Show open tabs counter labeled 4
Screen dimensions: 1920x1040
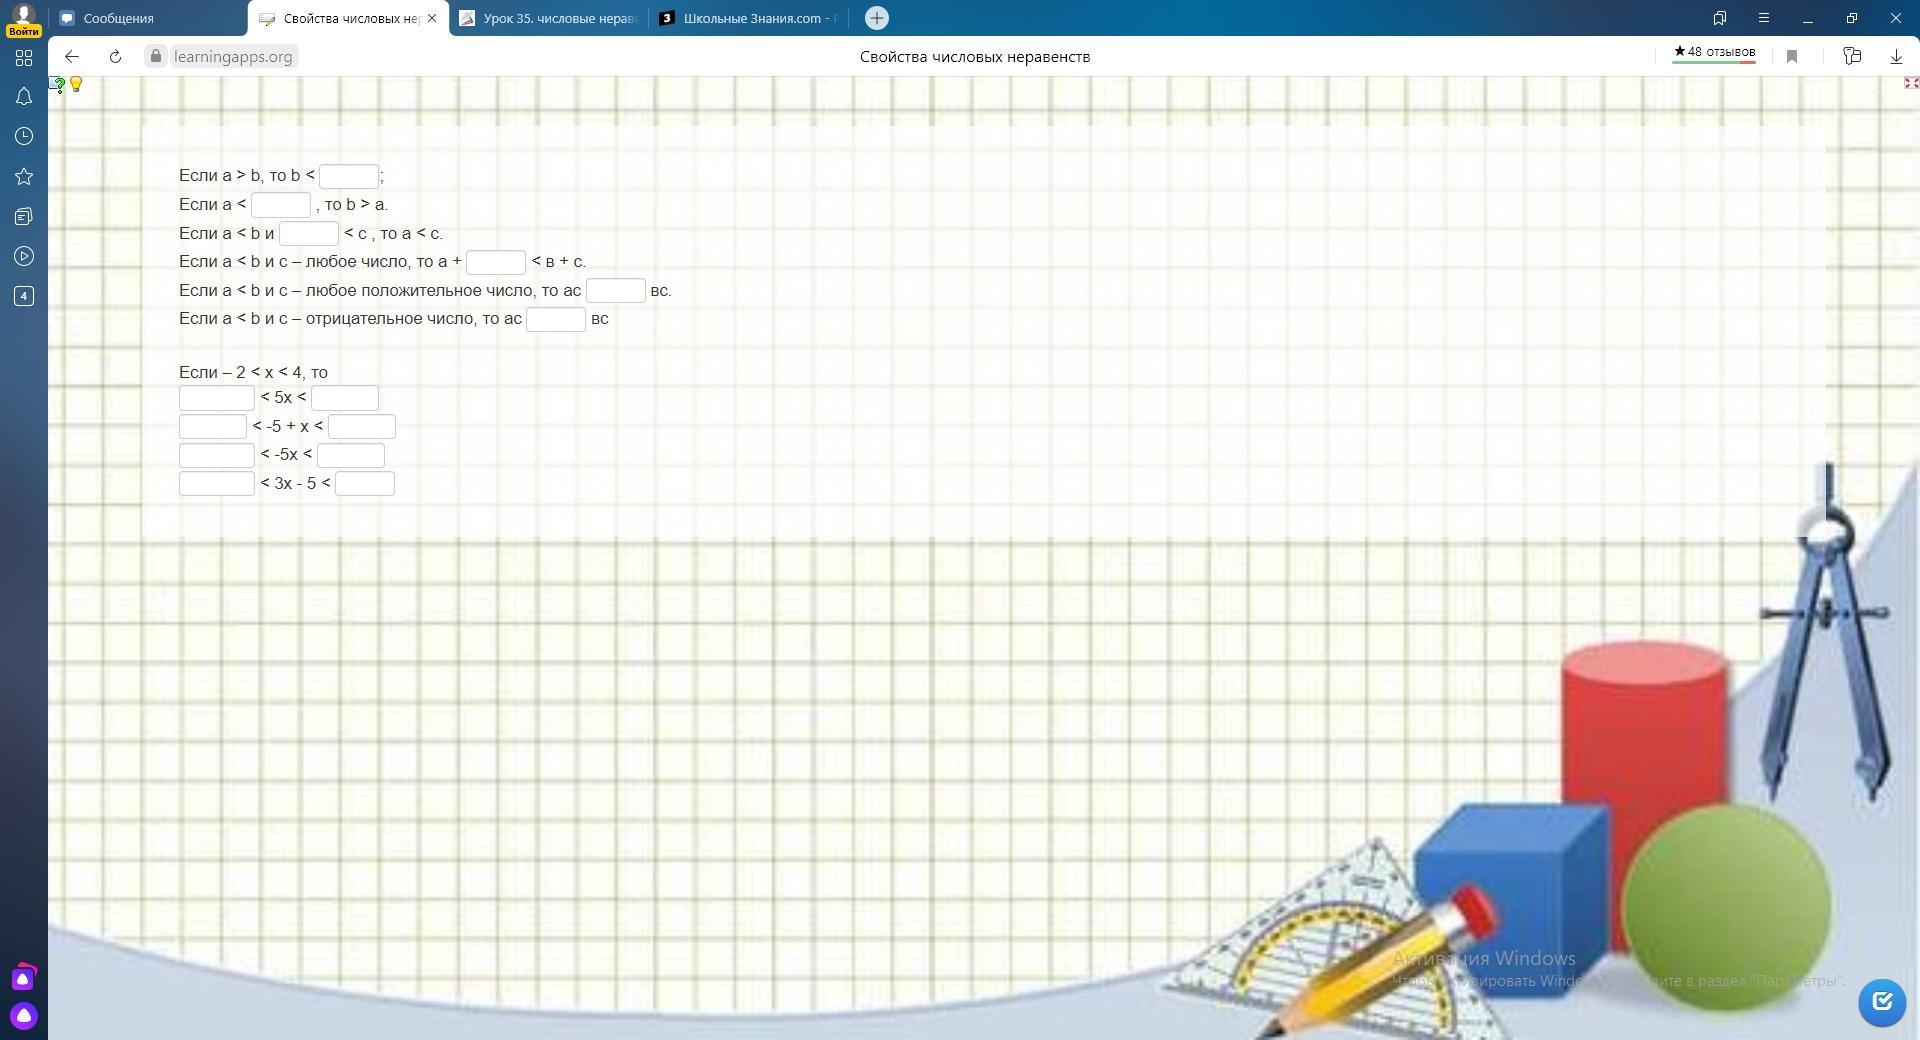click(x=24, y=296)
